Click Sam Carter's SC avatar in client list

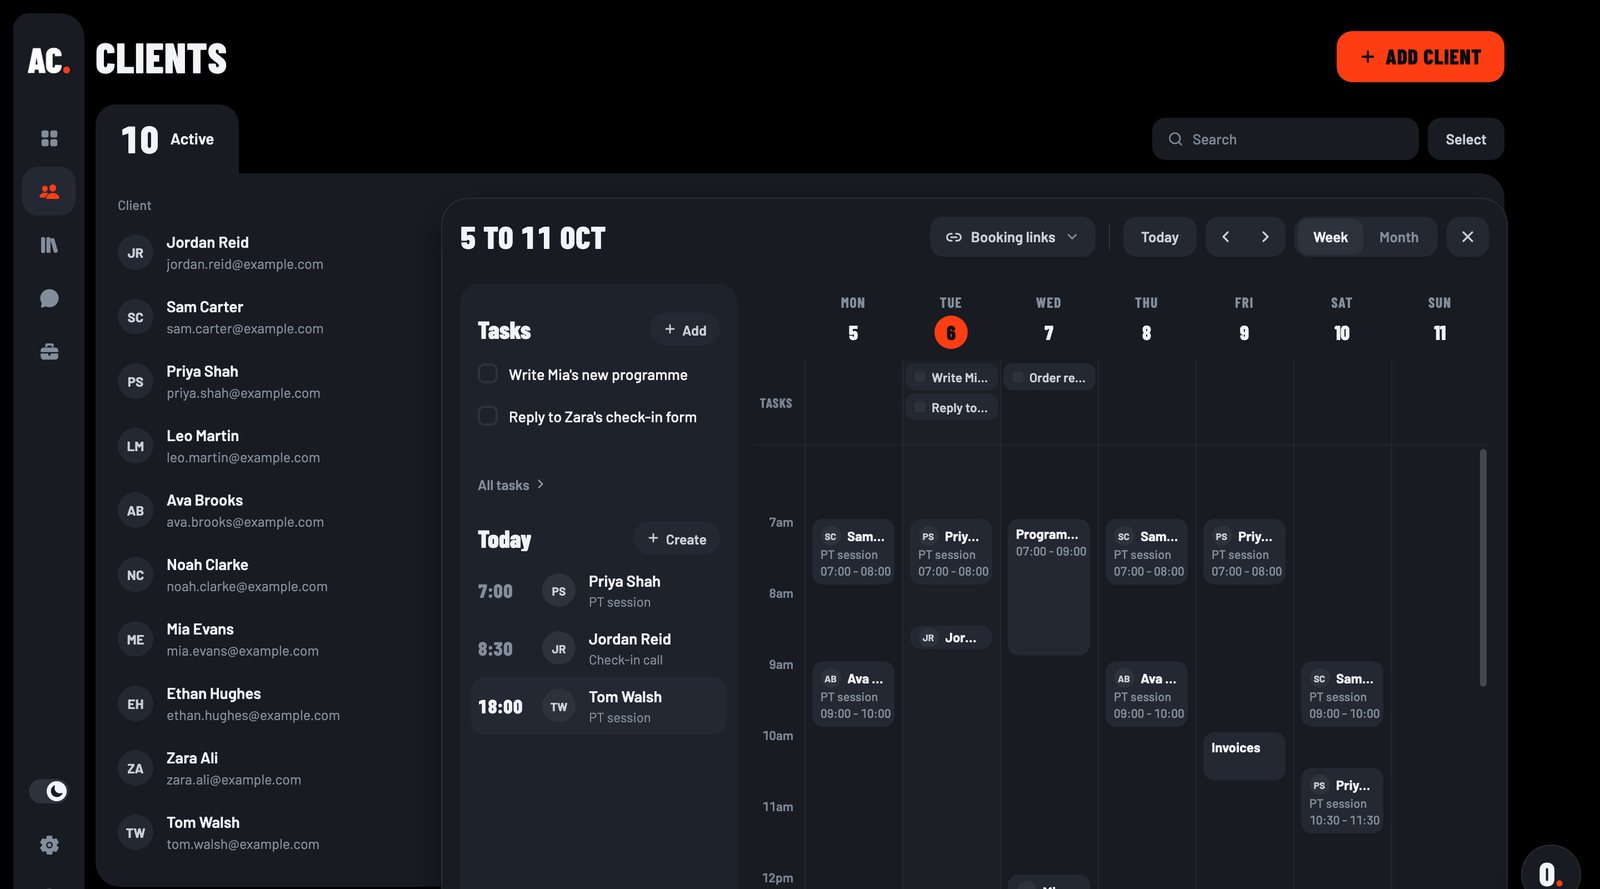[x=135, y=317]
